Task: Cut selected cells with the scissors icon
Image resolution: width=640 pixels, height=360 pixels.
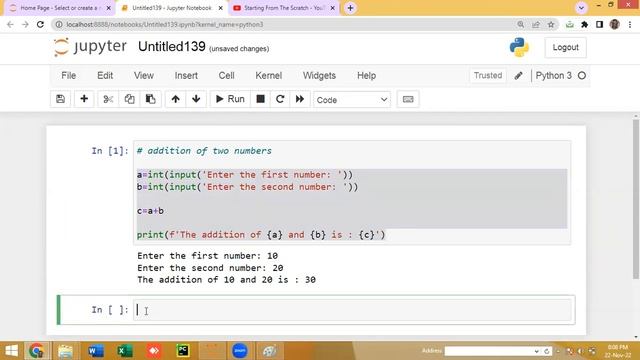Action: (x=108, y=99)
